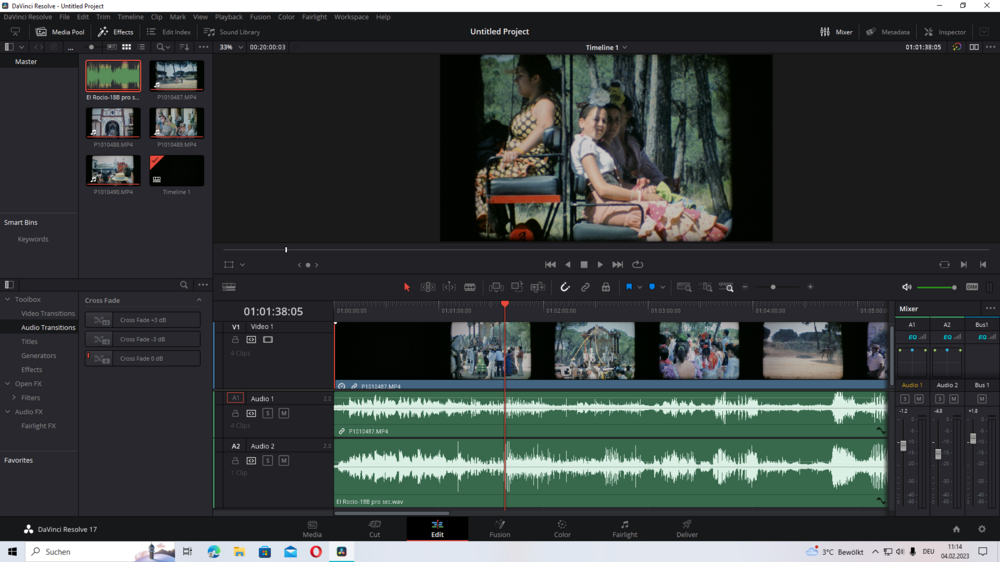Click the position lock padlock icon
The width and height of the screenshot is (1000, 562).
click(605, 287)
